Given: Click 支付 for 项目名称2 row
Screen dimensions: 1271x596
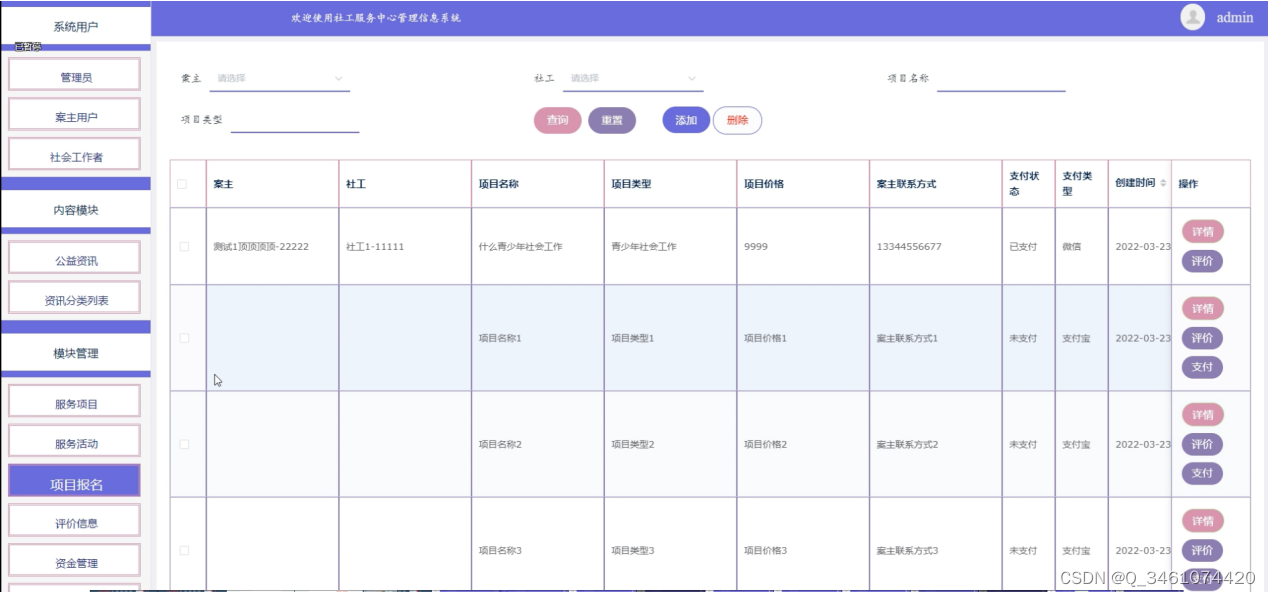Looking at the screenshot, I should (1203, 473).
